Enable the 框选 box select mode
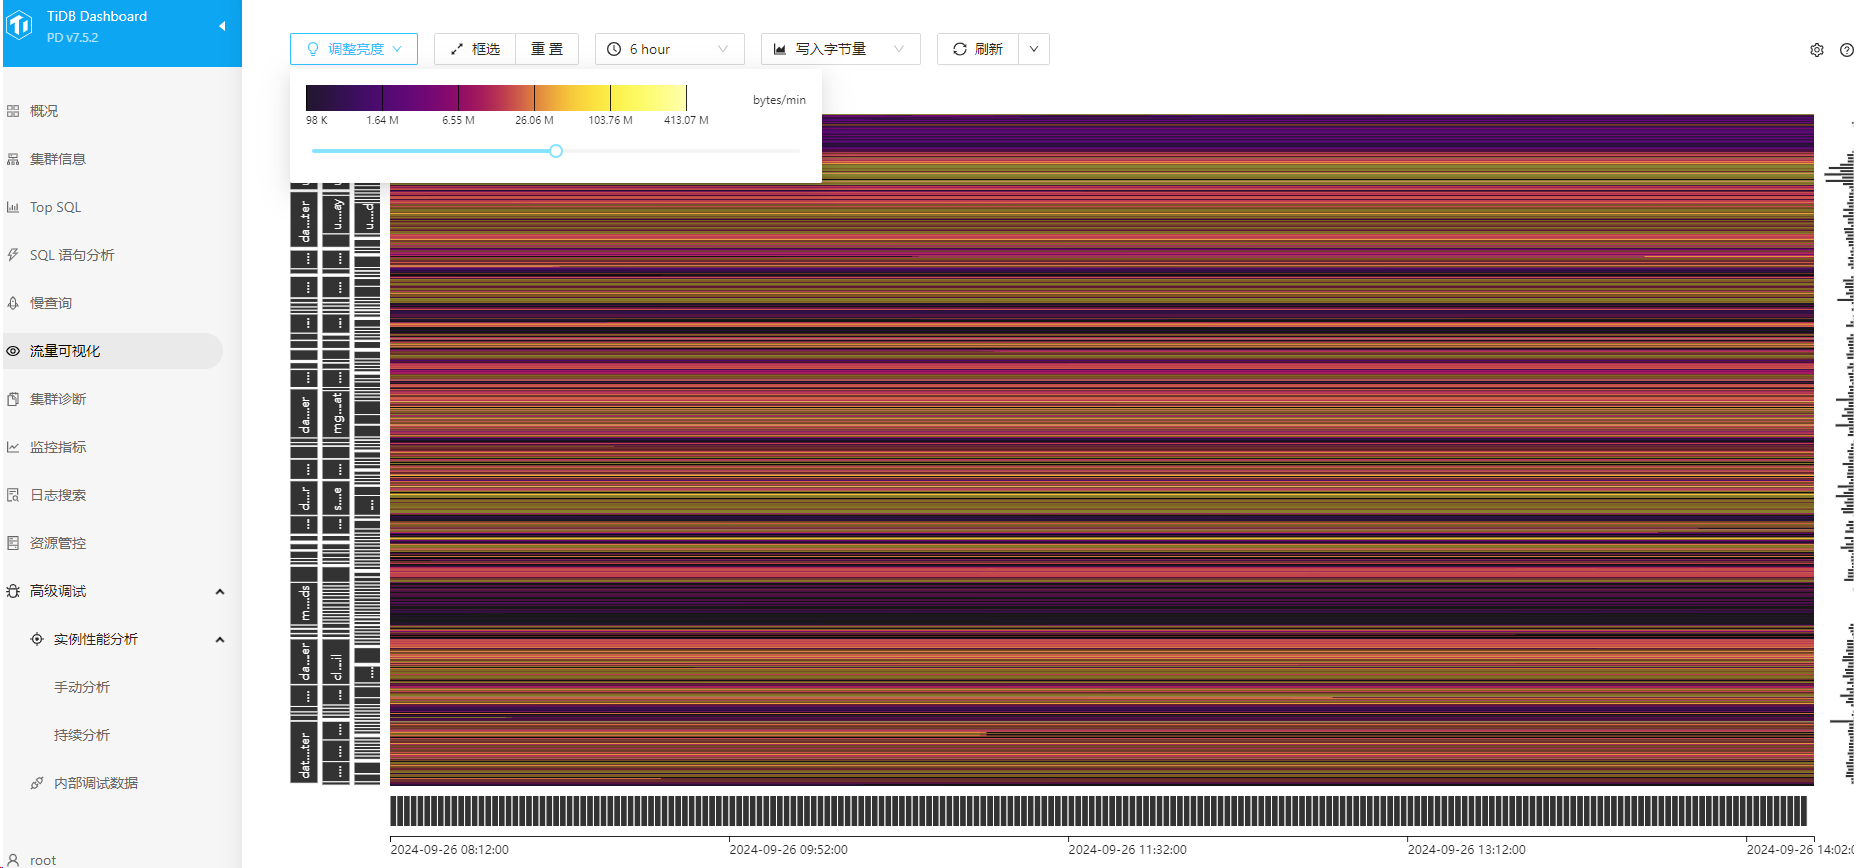1874x868 pixels. (475, 49)
